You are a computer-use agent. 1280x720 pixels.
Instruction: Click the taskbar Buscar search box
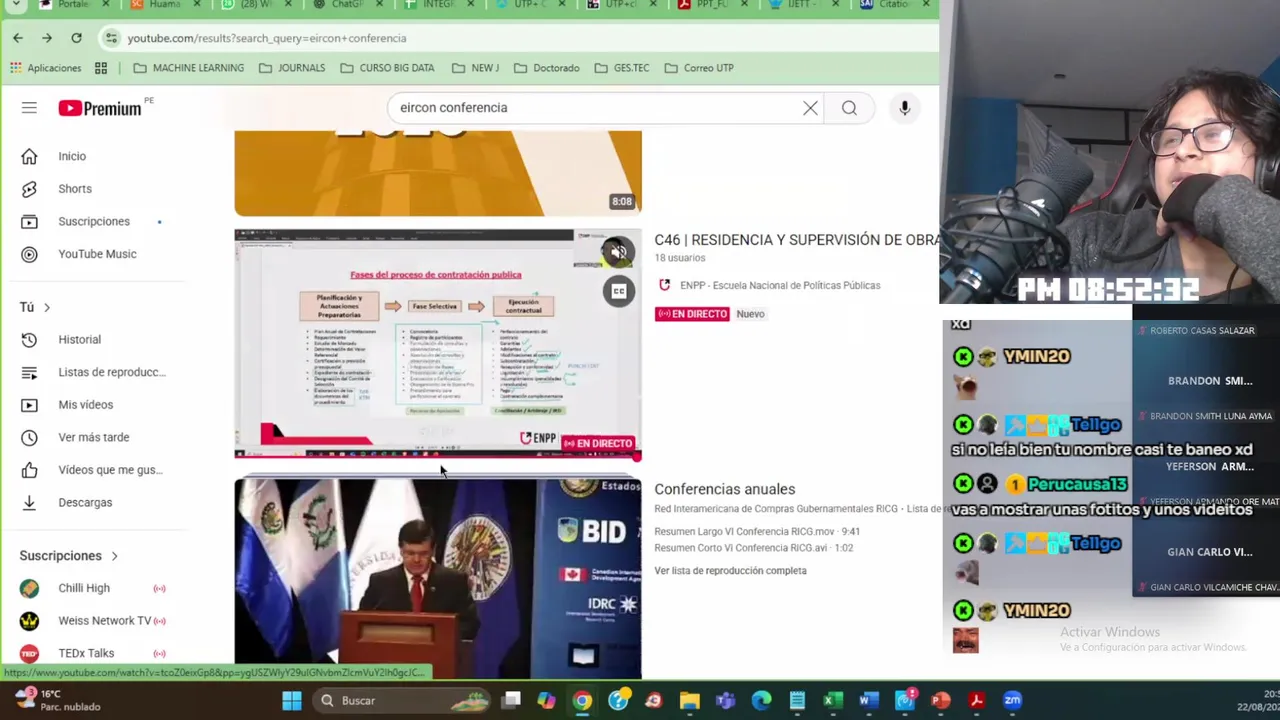(400, 700)
